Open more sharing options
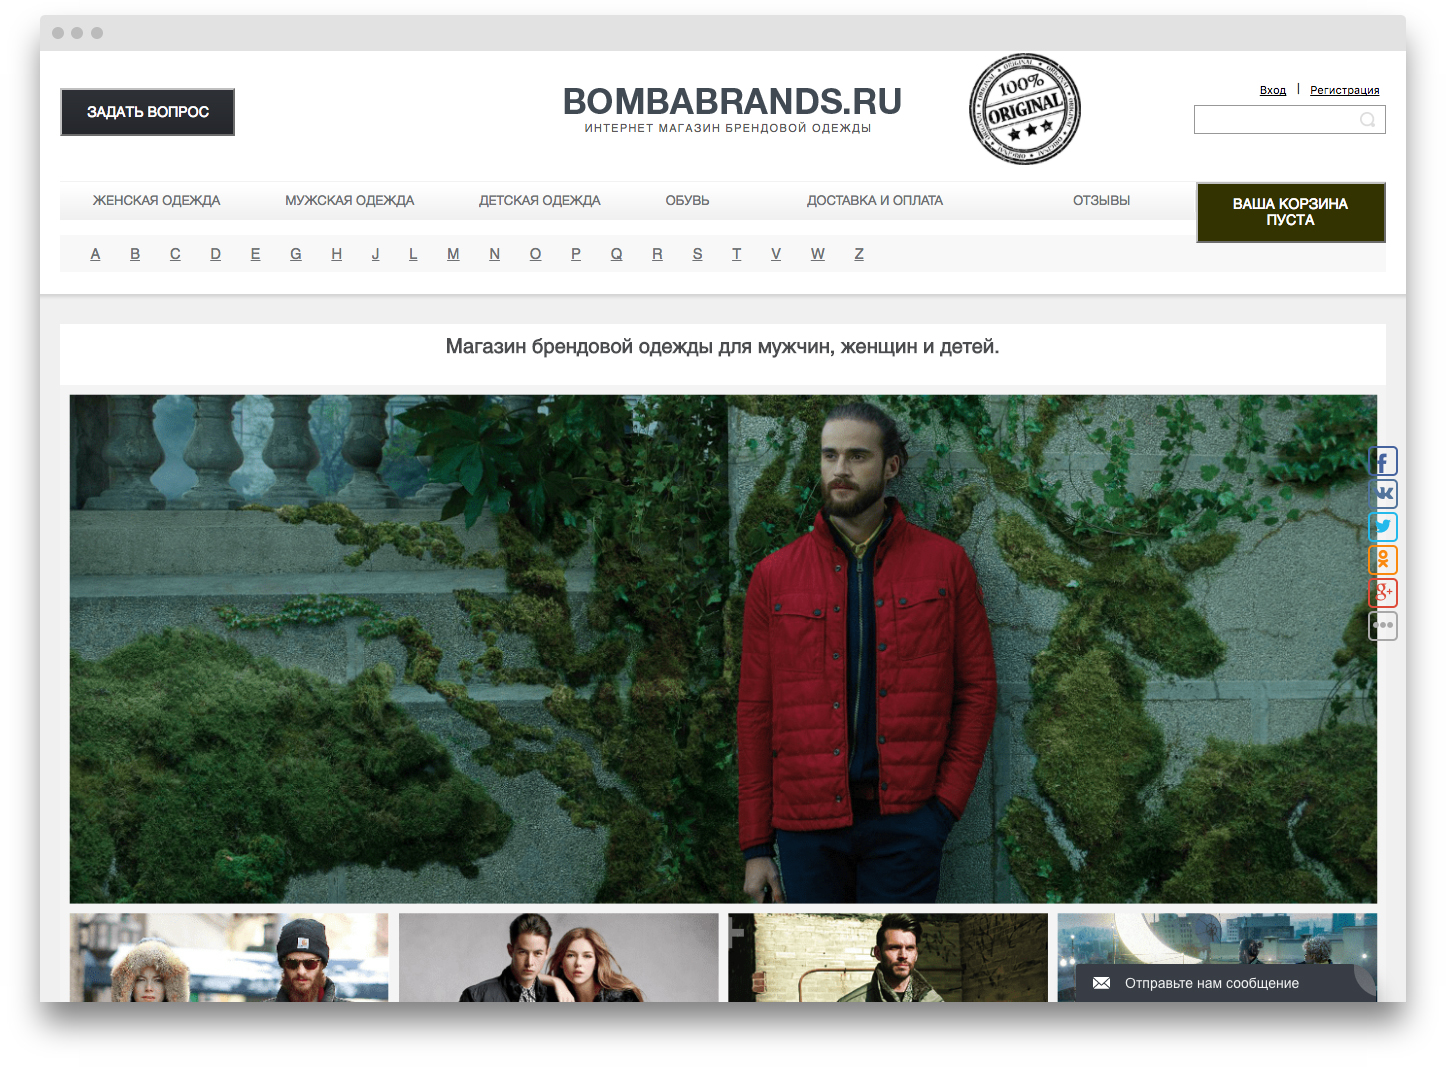Screen dimensions: 1446x1067 coord(1383,626)
